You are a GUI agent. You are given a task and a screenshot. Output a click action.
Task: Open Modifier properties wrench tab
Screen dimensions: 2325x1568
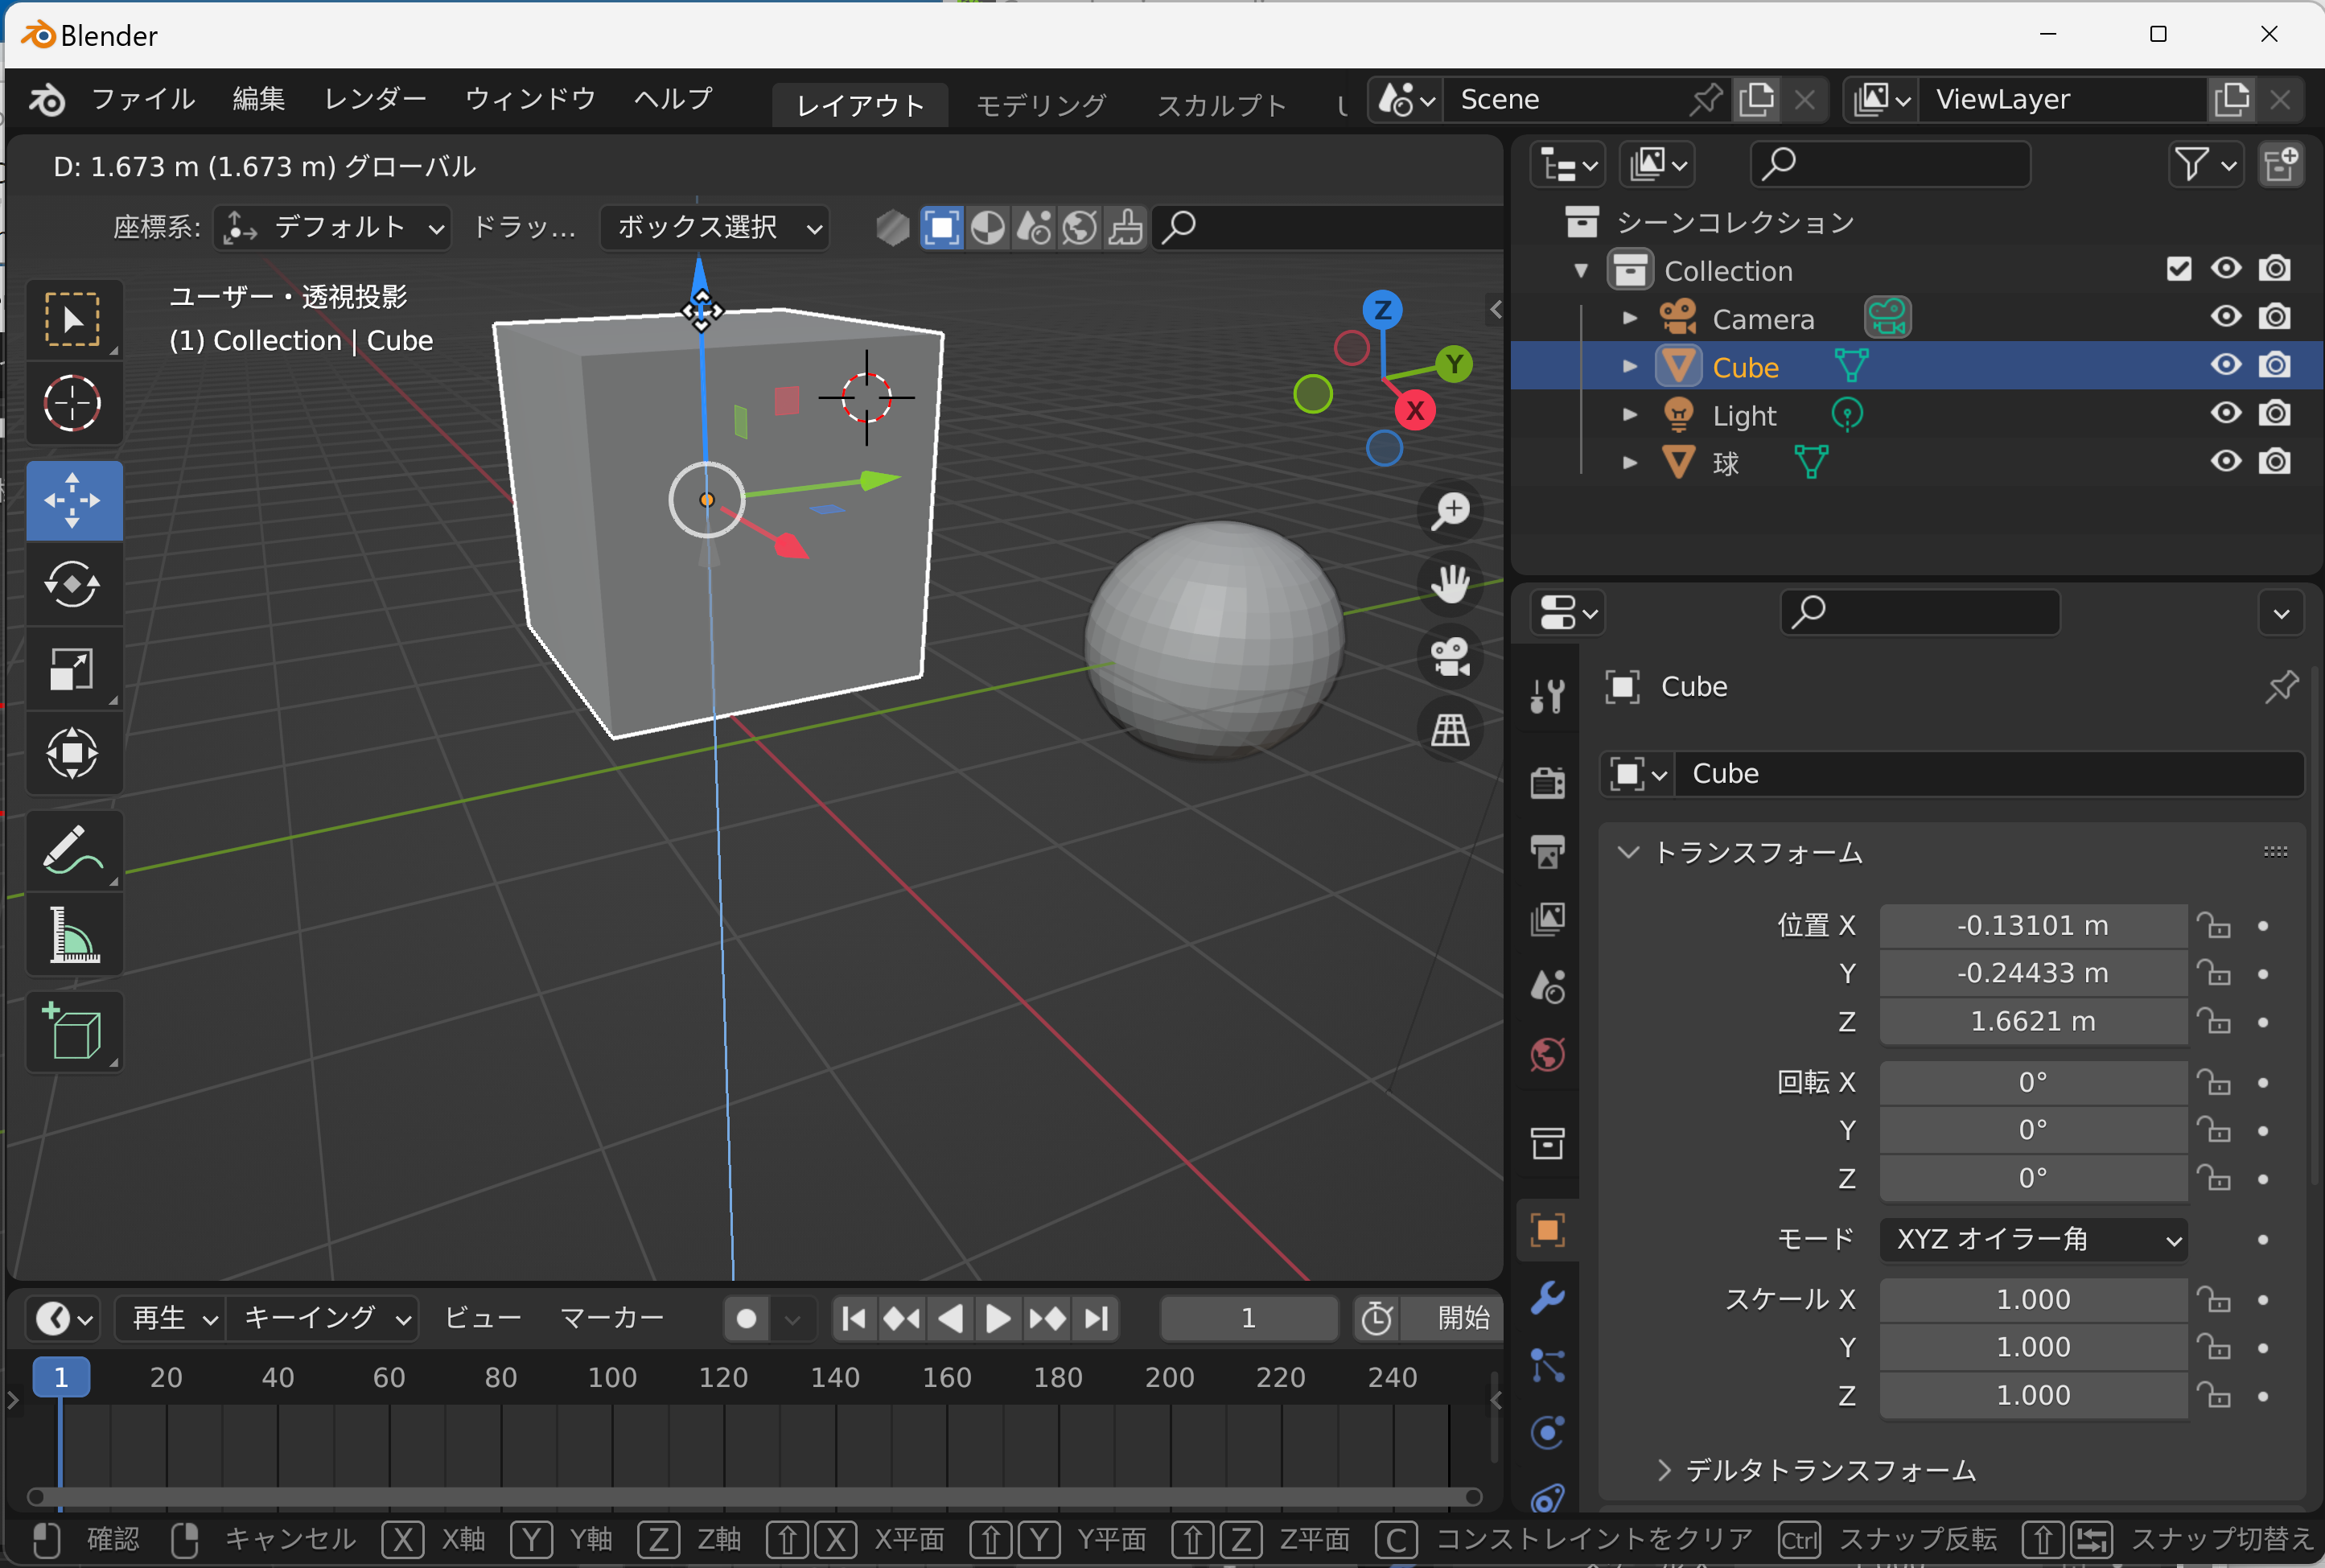(1547, 1298)
